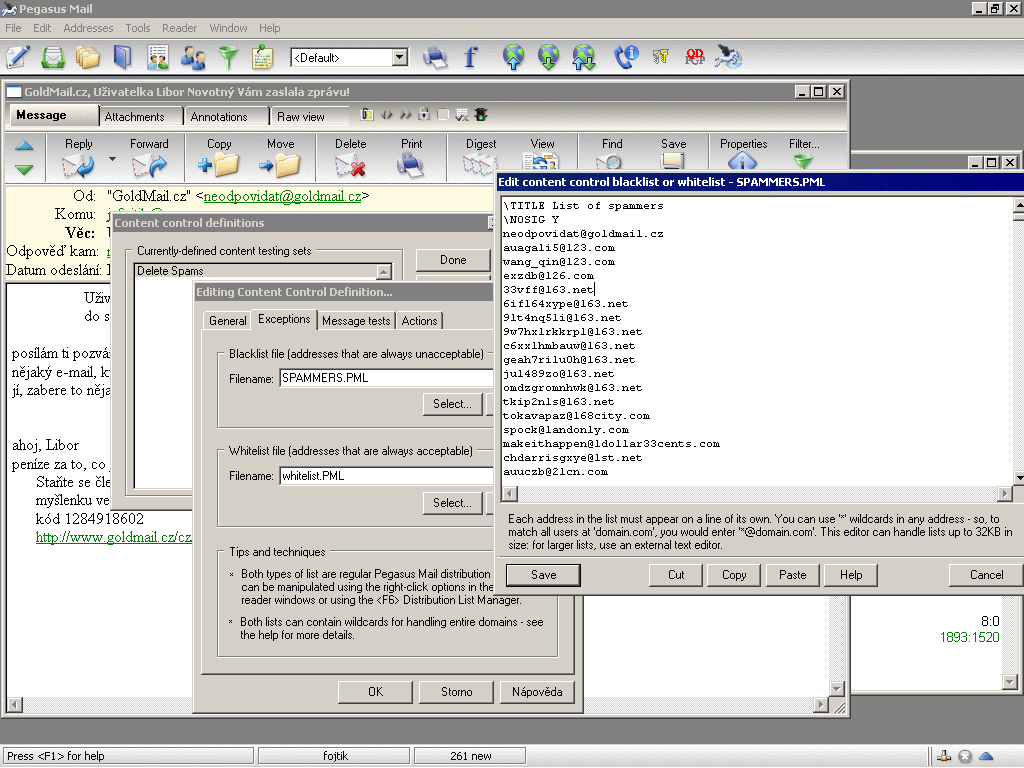Image resolution: width=1024 pixels, height=768 pixels.
Task: Click Nápověda button
Action: 537,692
